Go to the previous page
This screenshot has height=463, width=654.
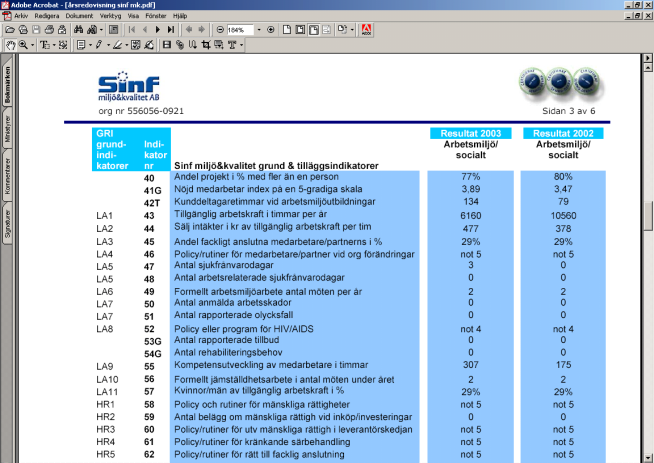(145, 30)
